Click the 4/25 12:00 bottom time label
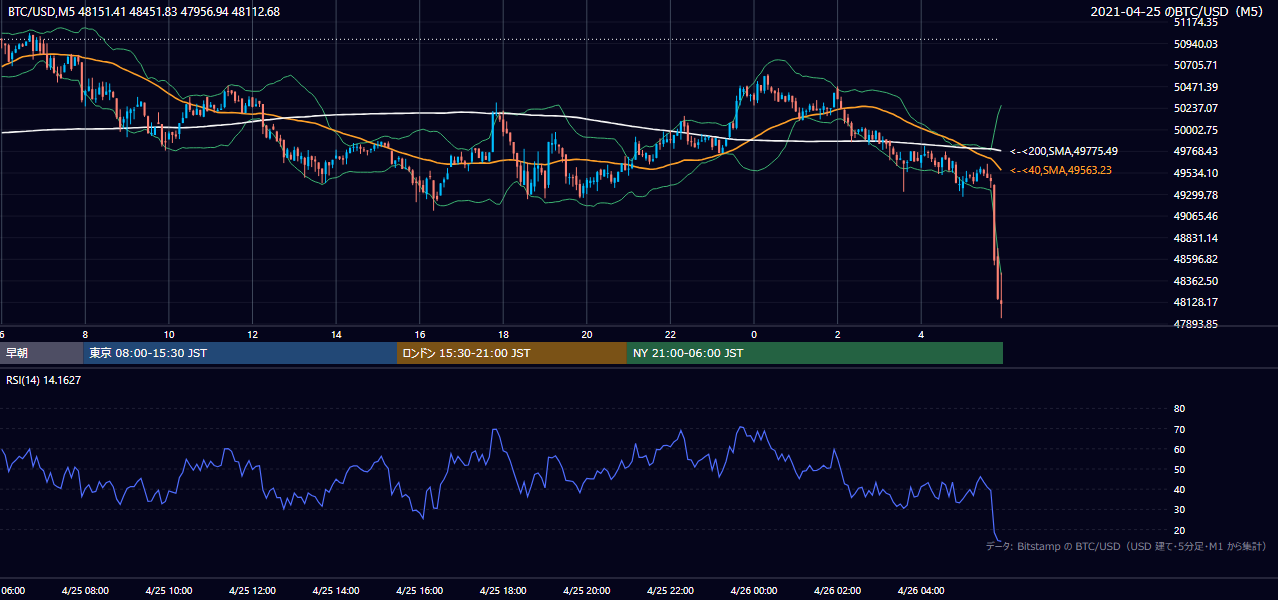The height and width of the screenshot is (600, 1278). [x=252, y=591]
